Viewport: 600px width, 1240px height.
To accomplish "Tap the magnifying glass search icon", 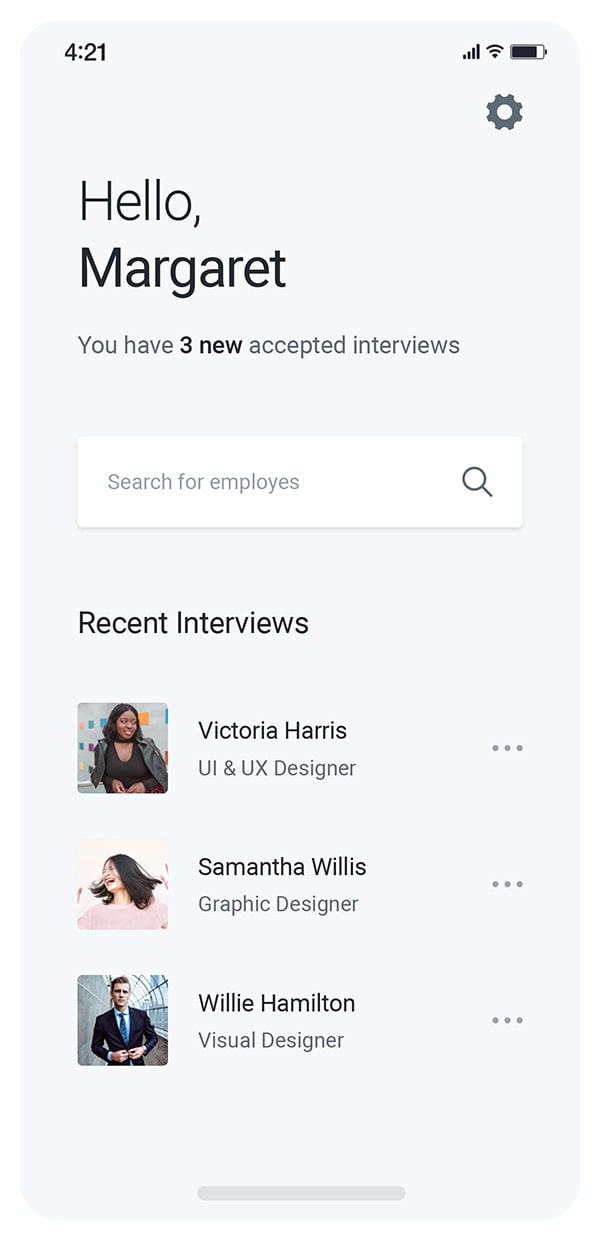I will [x=477, y=482].
